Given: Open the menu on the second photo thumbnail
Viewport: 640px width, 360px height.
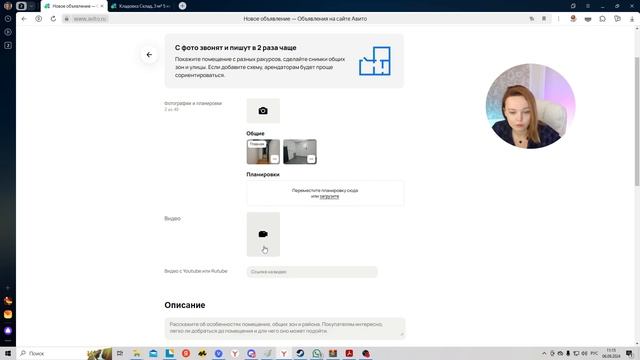Looking at the screenshot, I should pos(311,159).
